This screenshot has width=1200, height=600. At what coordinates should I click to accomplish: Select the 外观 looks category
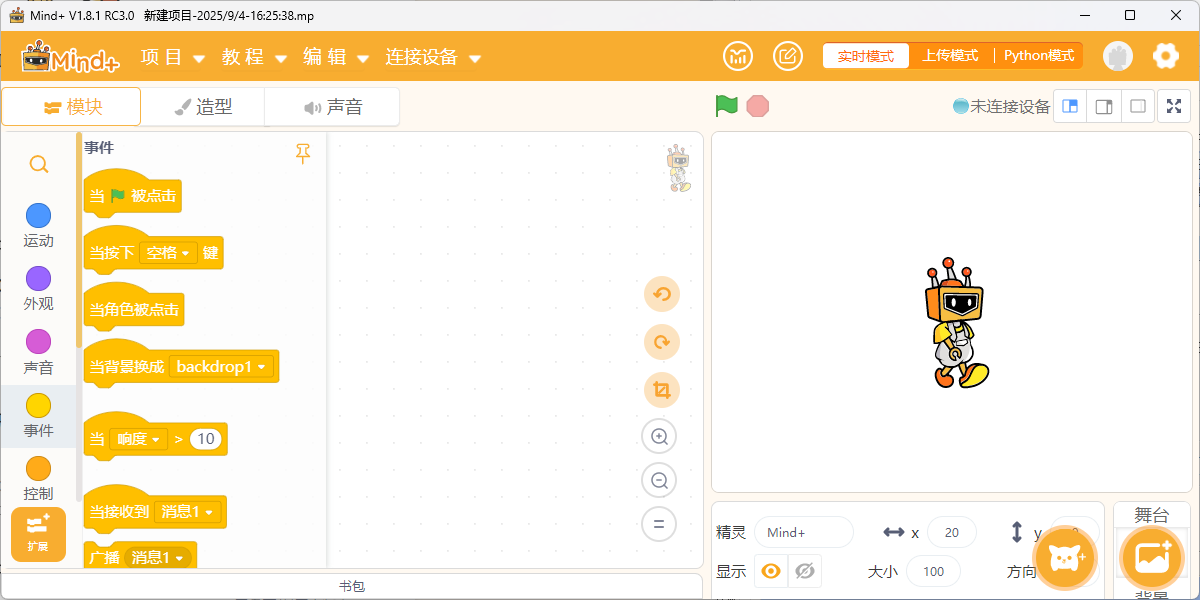tap(38, 289)
